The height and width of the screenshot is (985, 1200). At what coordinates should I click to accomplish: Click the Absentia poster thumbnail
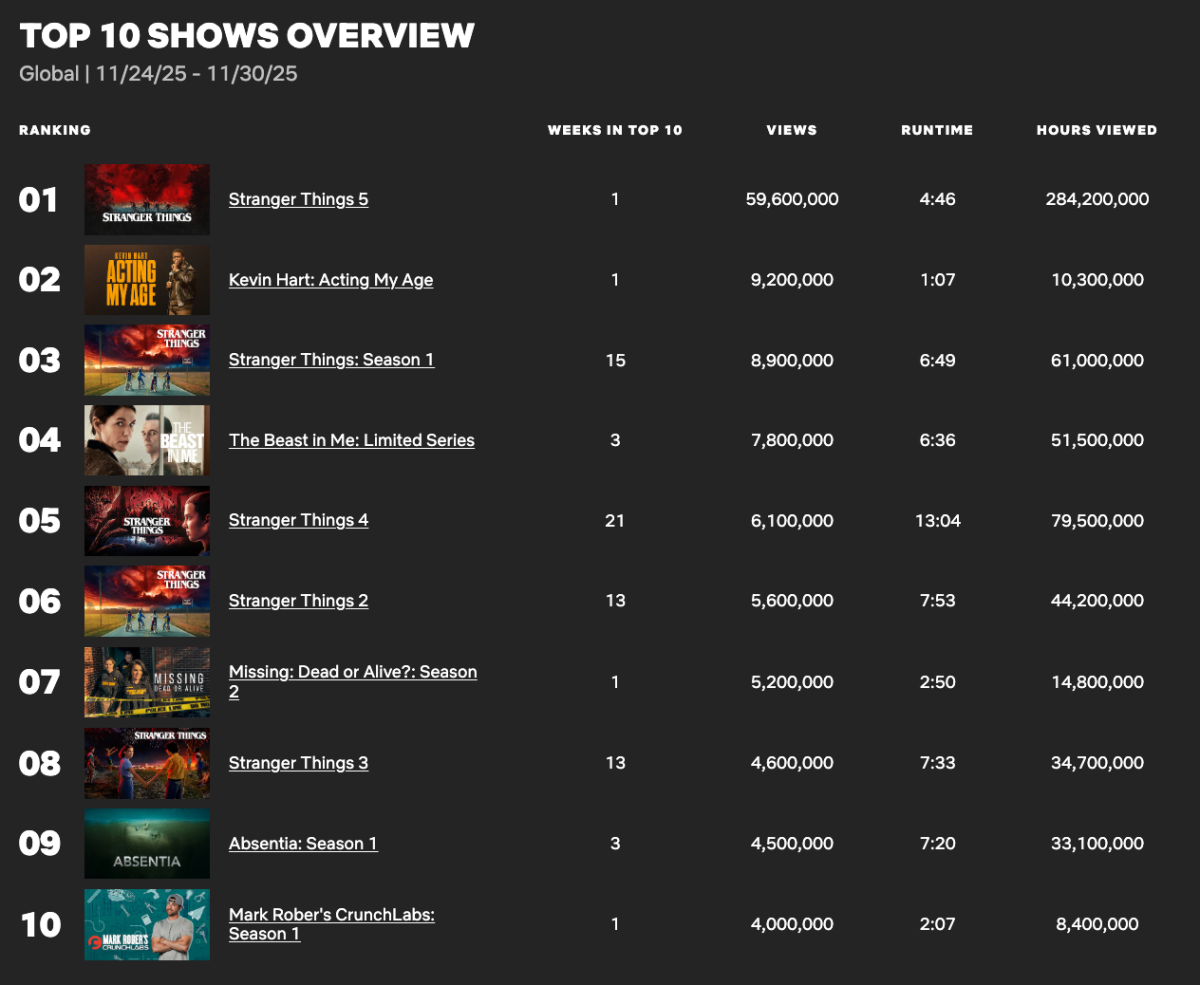click(x=147, y=844)
